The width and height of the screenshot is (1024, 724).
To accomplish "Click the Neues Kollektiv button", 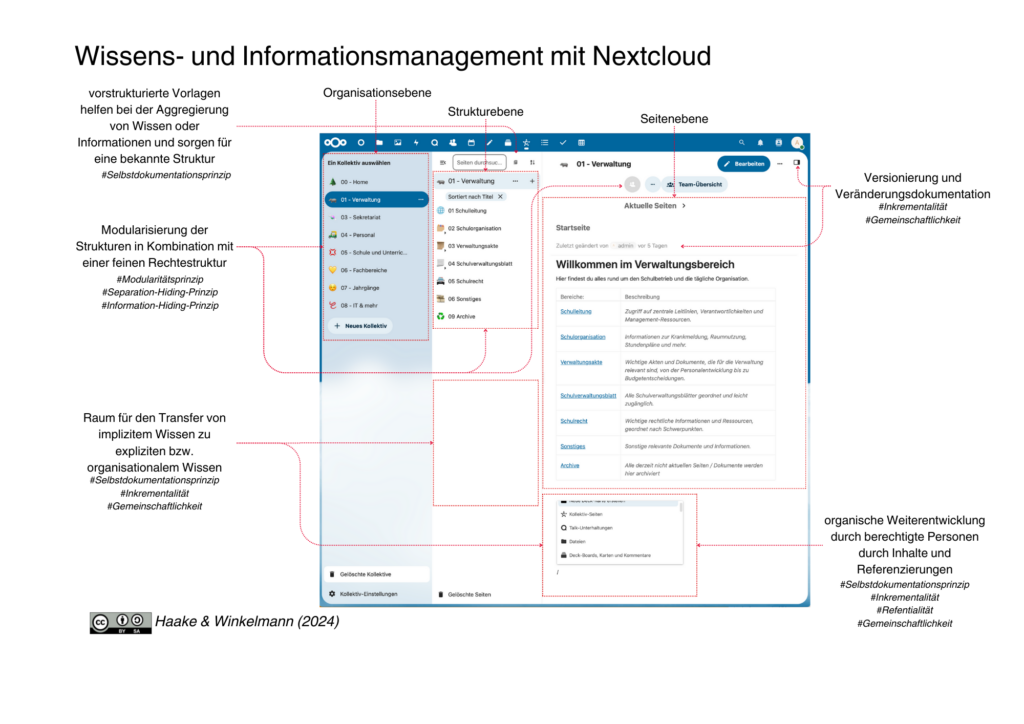I will pos(360,326).
